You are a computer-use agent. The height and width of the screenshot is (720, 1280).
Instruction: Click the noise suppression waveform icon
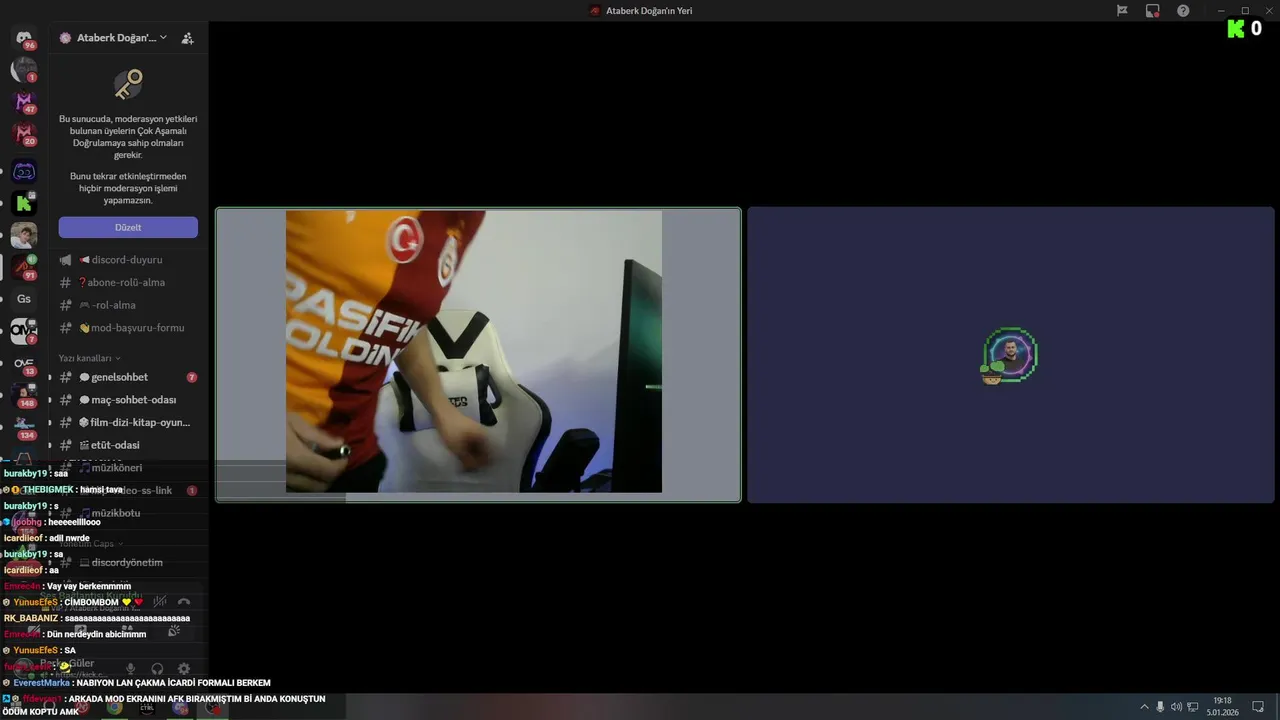[160, 602]
